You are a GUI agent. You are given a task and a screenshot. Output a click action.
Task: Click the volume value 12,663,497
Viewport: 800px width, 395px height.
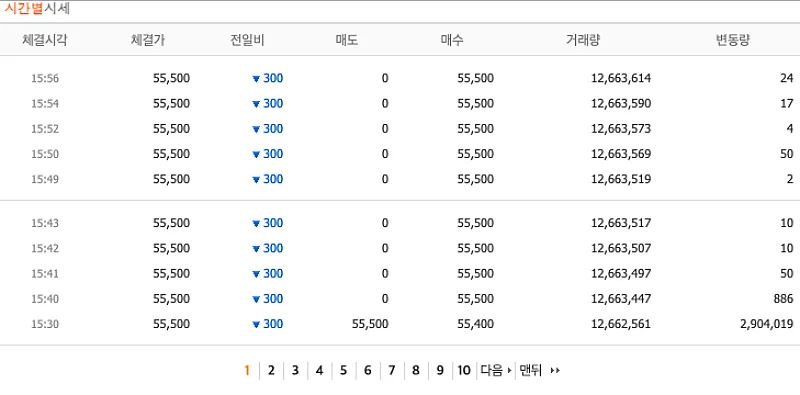621,274
